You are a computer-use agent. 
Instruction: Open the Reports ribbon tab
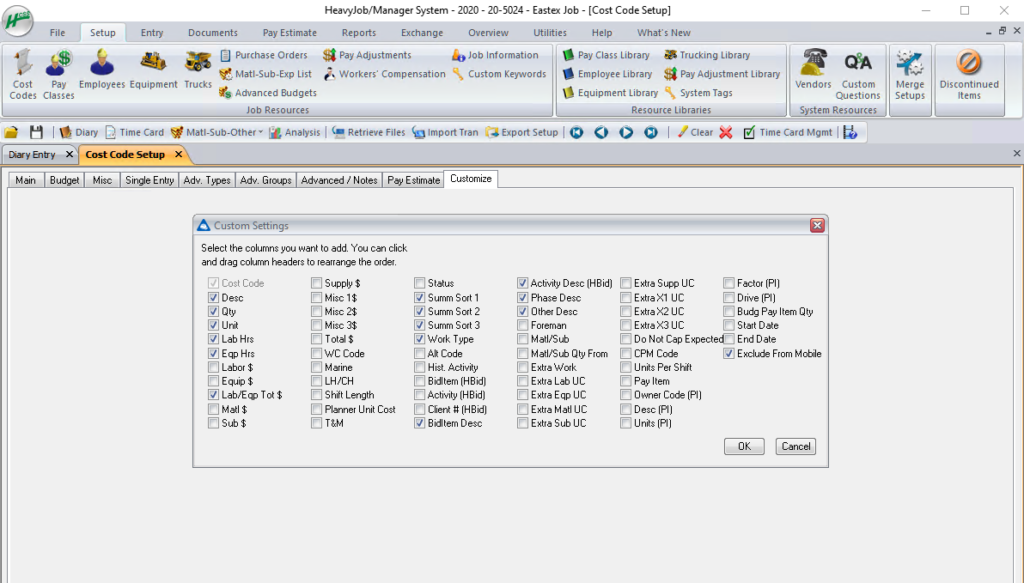(359, 33)
